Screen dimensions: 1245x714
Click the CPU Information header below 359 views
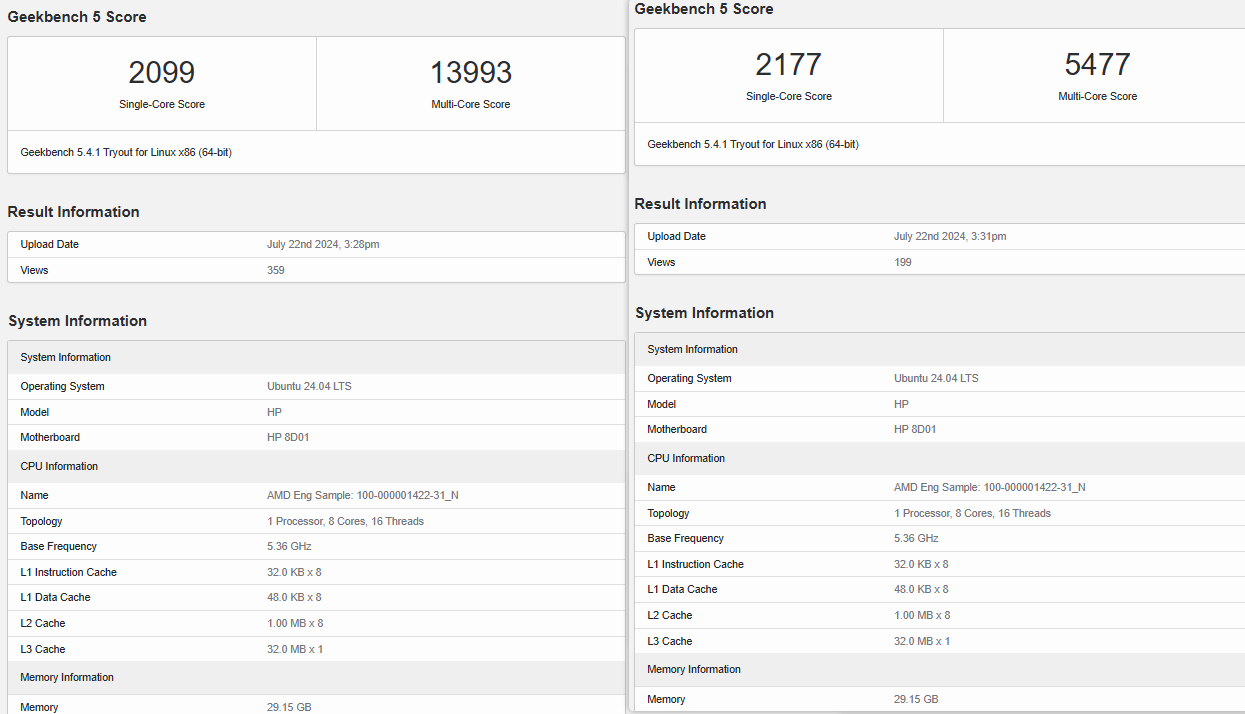click(x=59, y=466)
